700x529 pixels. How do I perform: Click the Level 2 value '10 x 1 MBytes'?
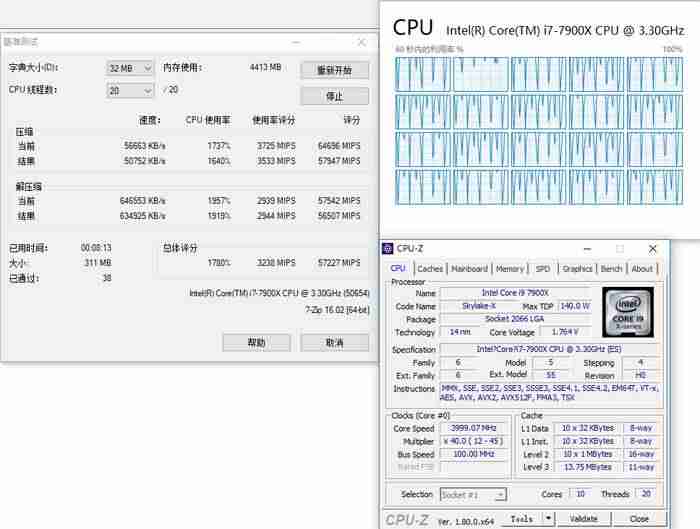point(588,454)
